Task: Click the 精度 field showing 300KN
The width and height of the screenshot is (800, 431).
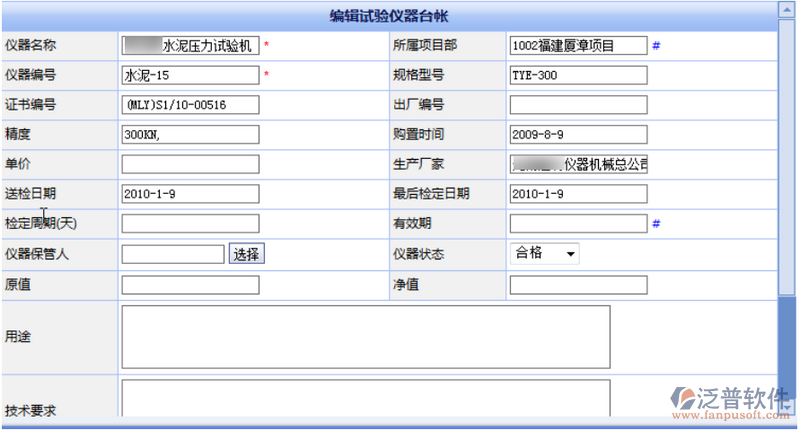Action: pos(190,134)
